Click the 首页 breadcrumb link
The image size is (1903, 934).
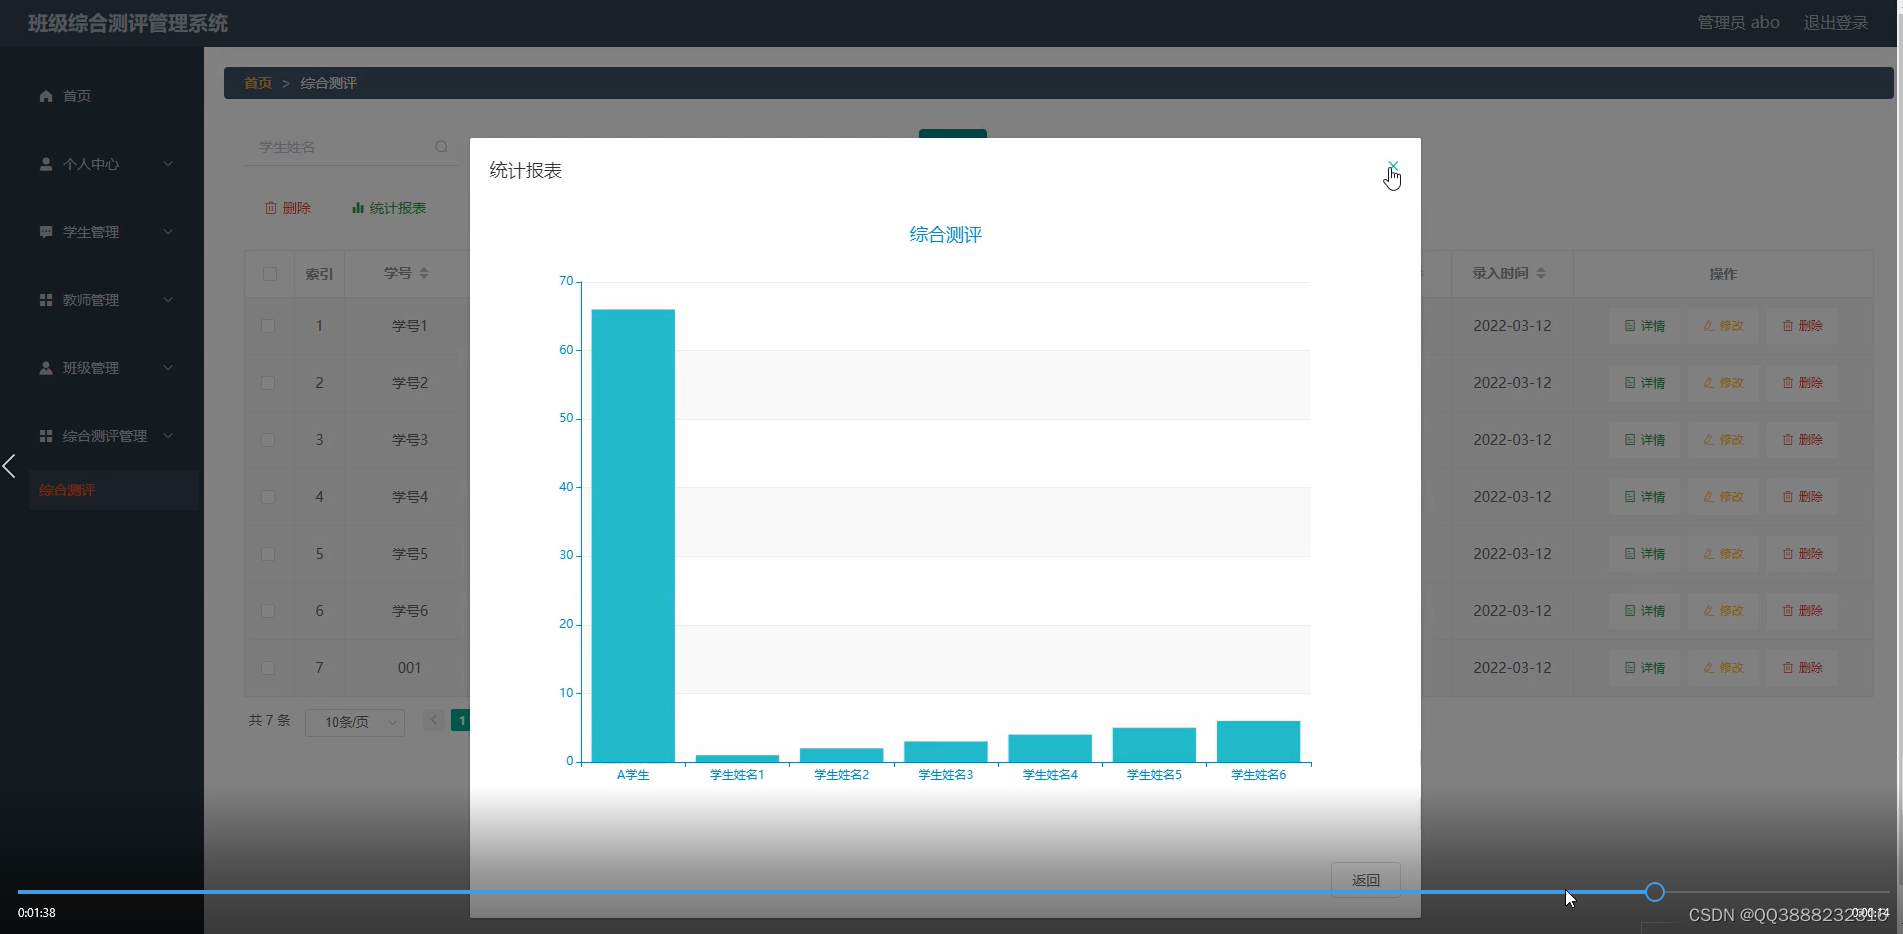point(258,83)
